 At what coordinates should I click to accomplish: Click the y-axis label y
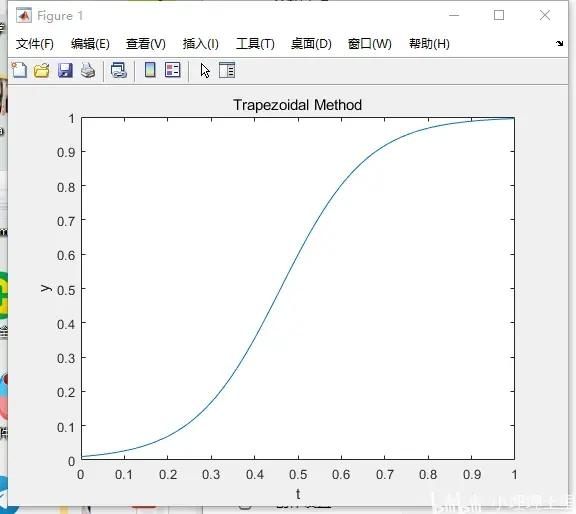pyautogui.click(x=46, y=288)
